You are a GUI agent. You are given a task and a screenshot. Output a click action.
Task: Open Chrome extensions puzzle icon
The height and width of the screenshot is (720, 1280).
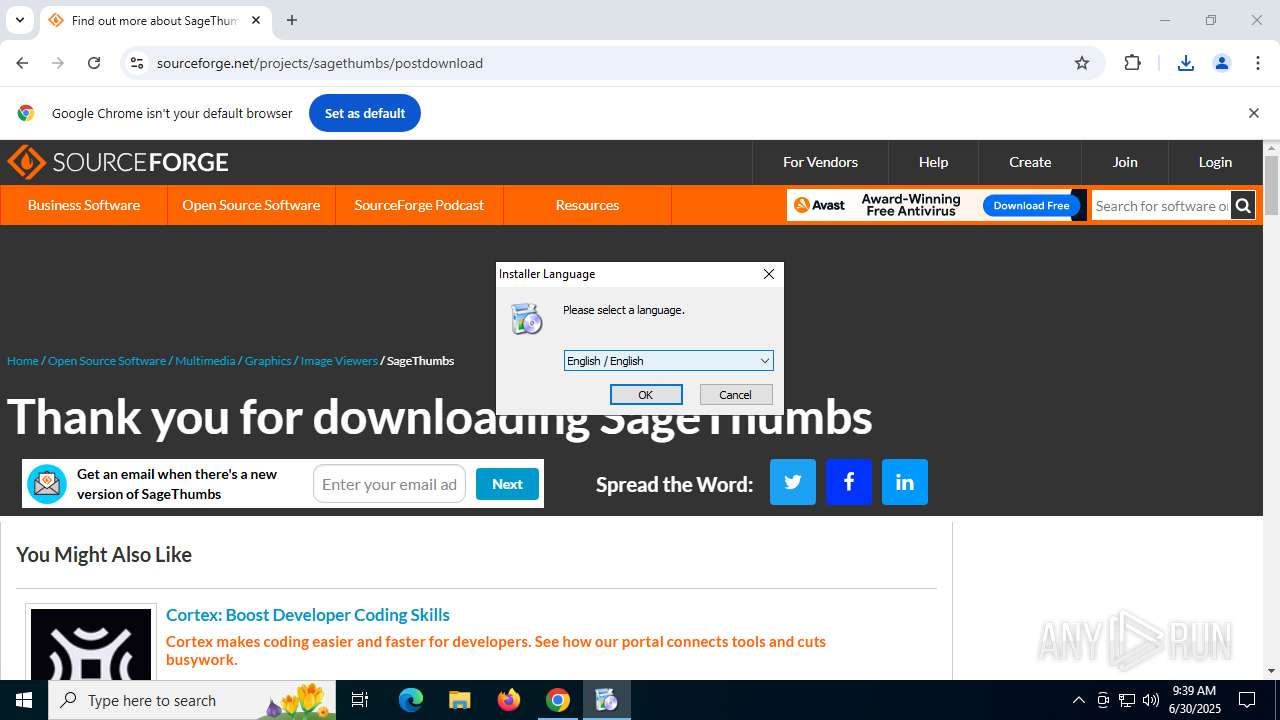click(x=1132, y=63)
